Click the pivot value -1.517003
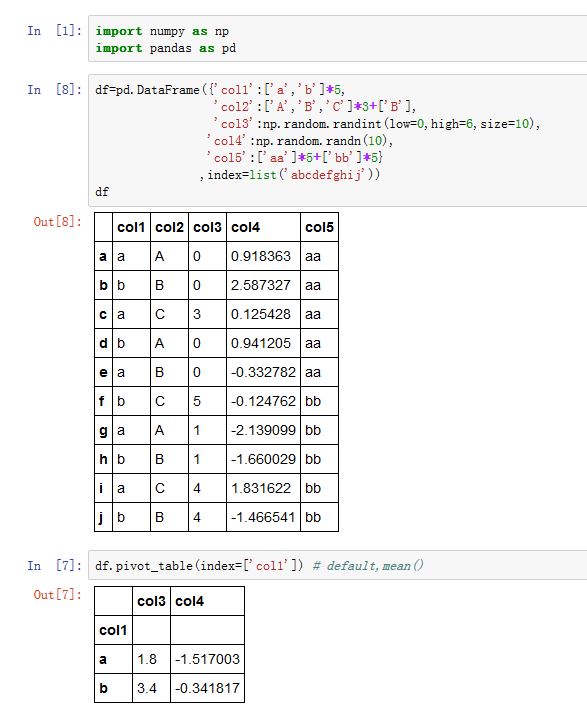587x716 pixels. click(x=207, y=659)
